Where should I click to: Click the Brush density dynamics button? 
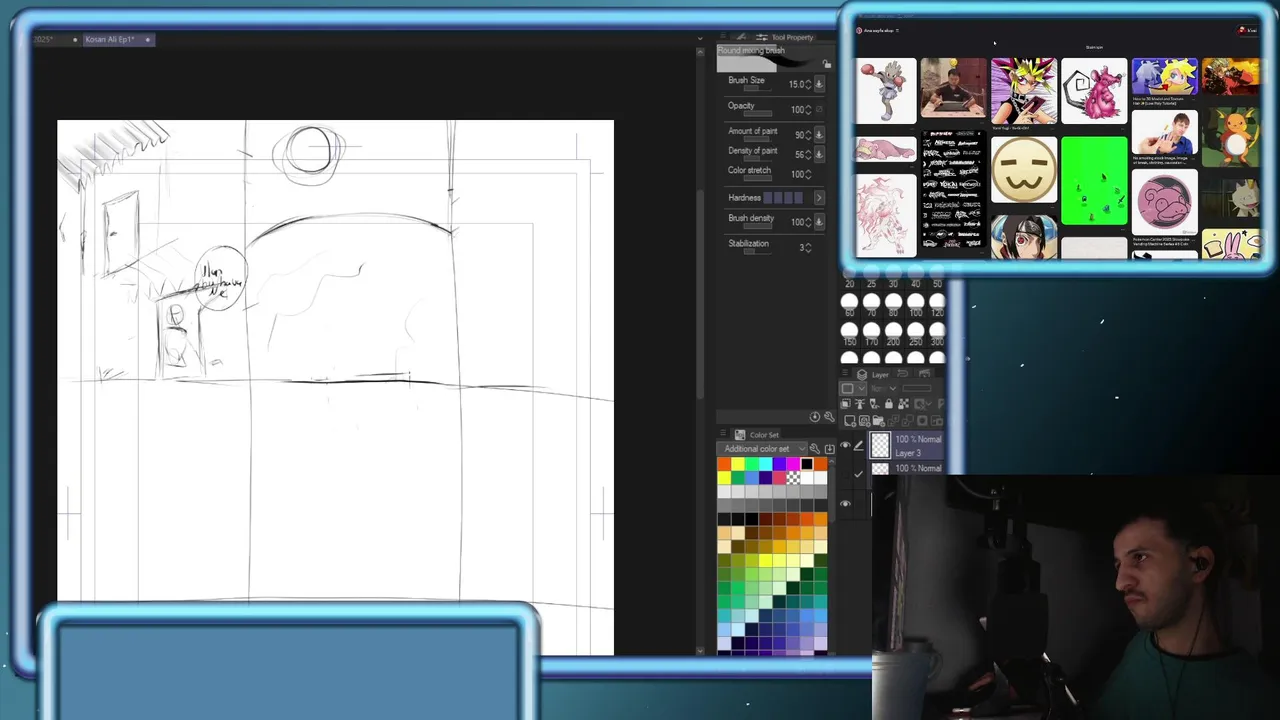point(819,222)
